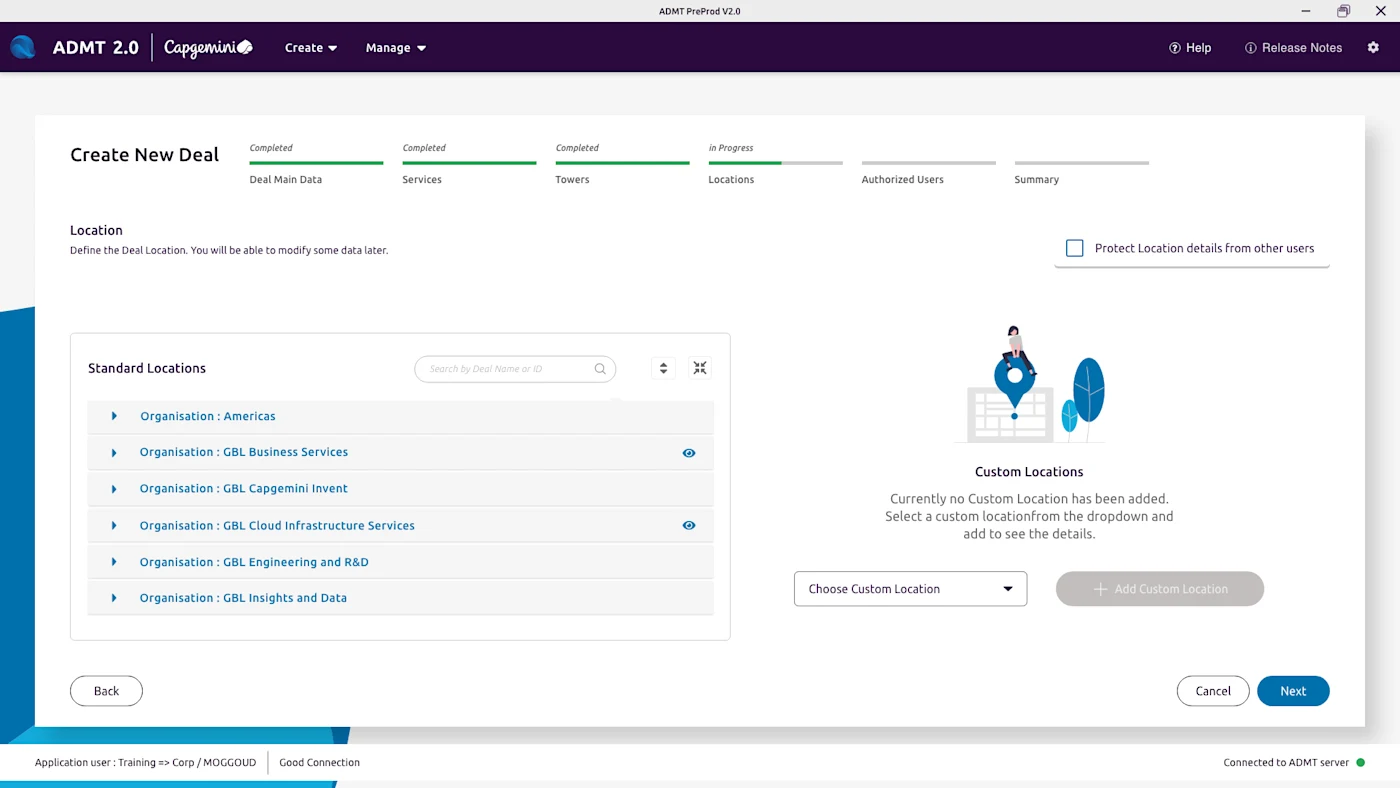
Task: Click Add Custom Location button
Action: (x=1160, y=589)
